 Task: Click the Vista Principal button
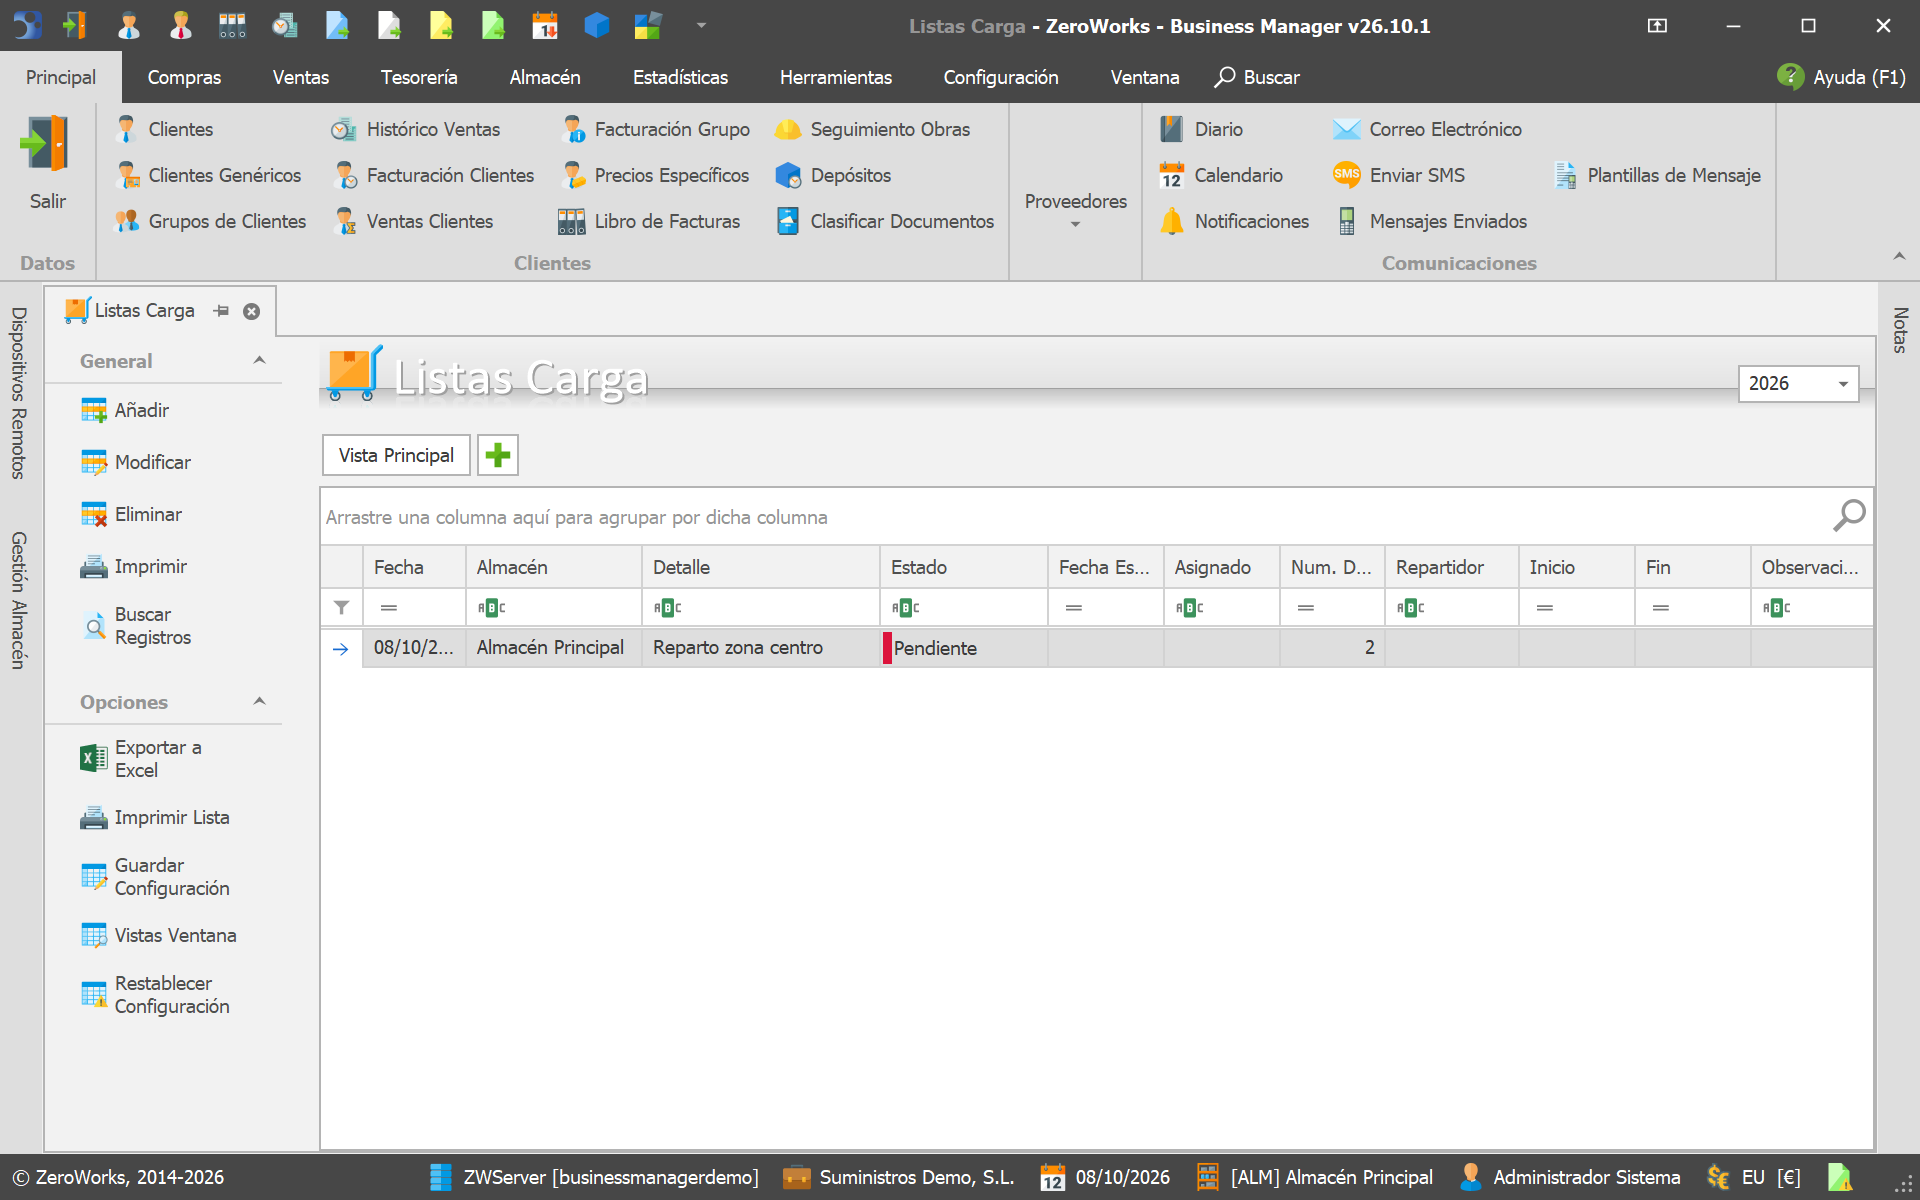coord(396,455)
